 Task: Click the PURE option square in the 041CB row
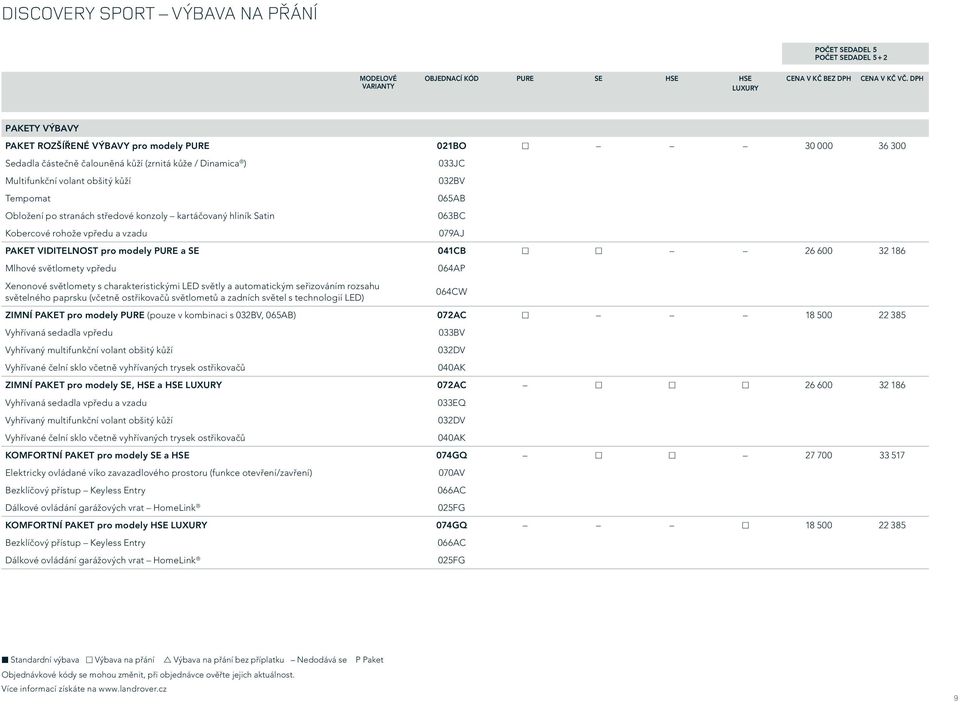[x=525, y=251]
